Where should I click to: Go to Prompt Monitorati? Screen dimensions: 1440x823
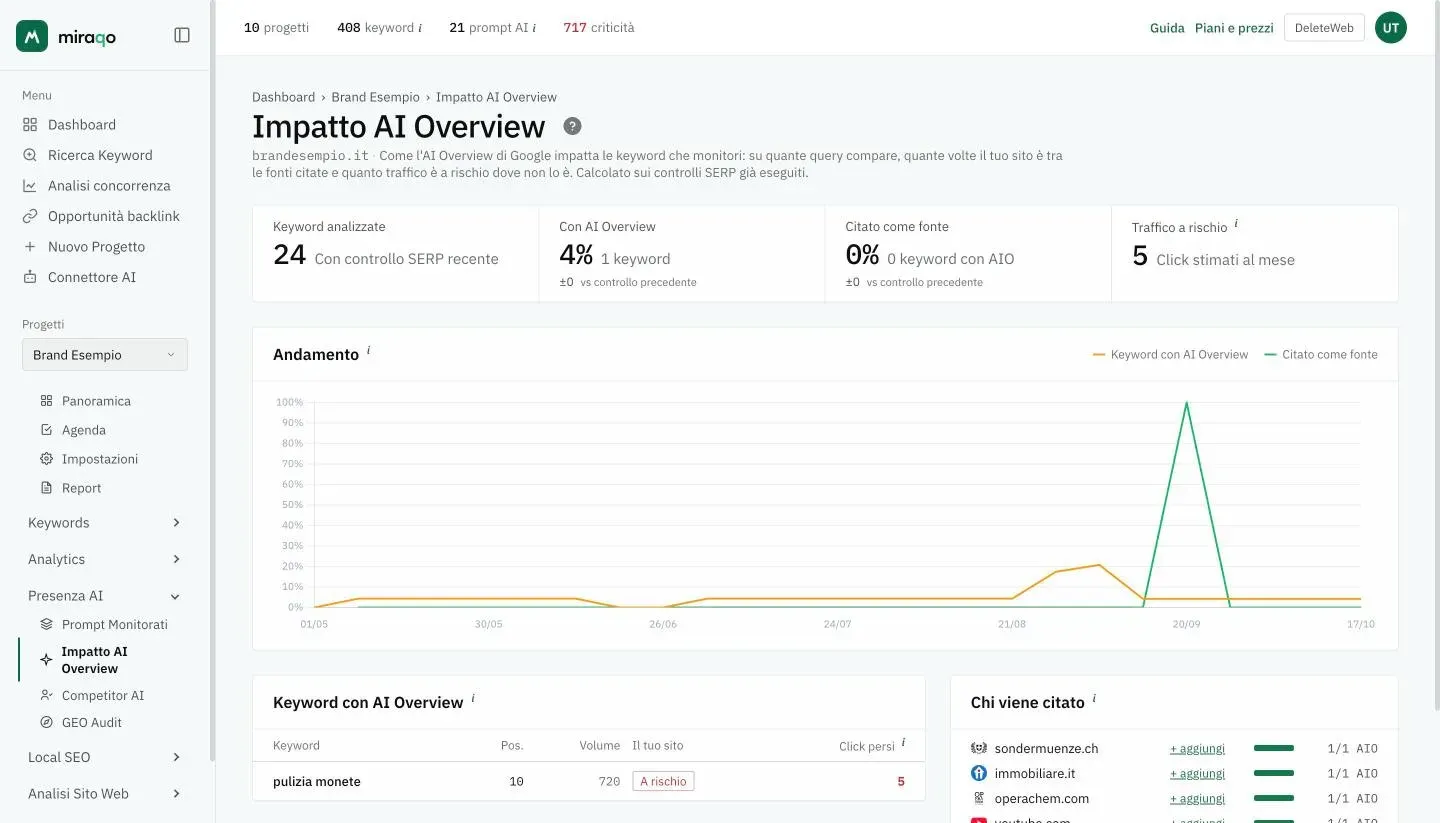(105, 624)
